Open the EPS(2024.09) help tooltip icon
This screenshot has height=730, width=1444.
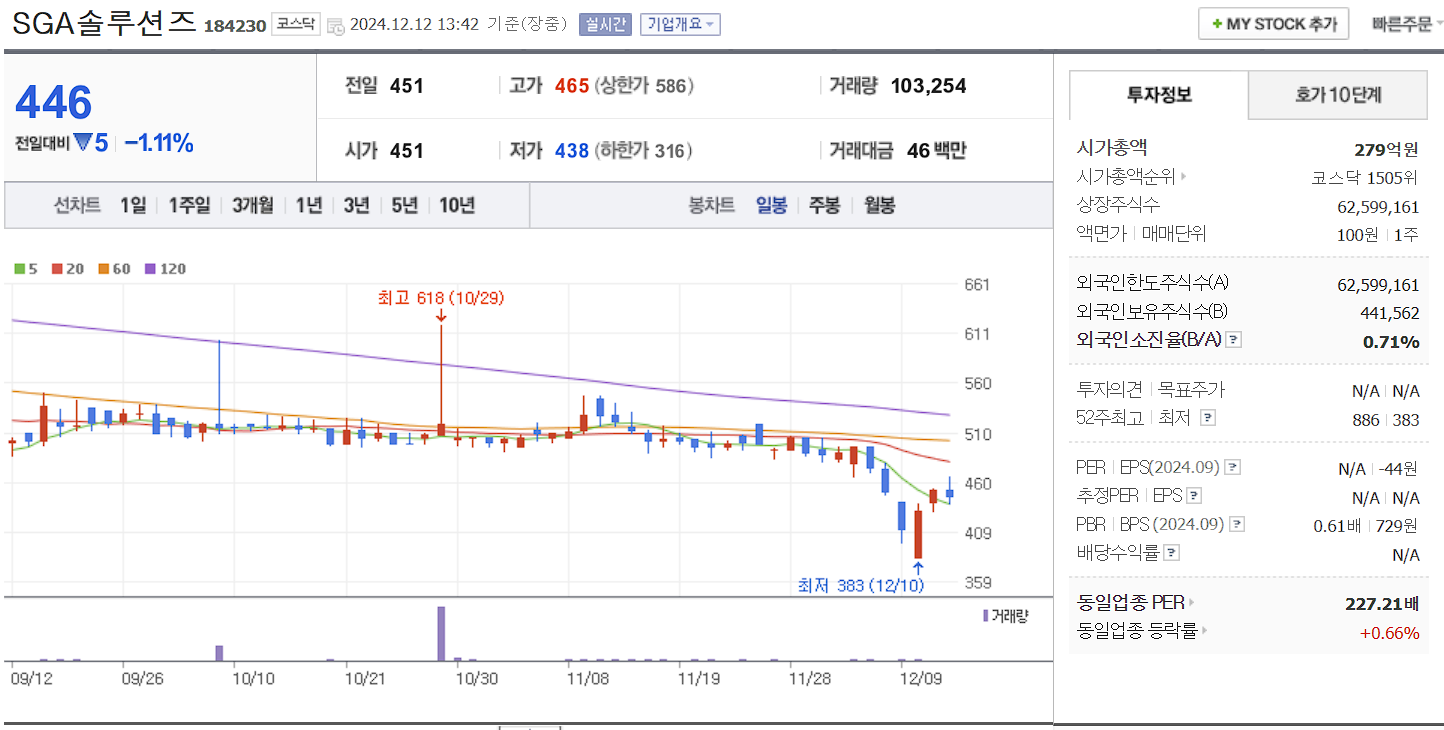coord(1234,466)
